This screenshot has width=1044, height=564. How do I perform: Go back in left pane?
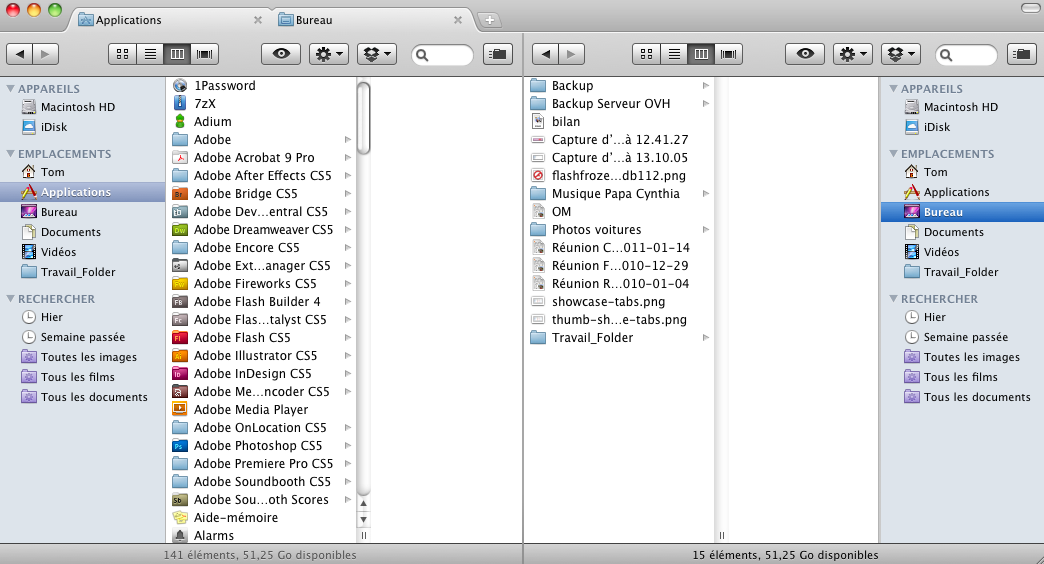click(x=20, y=54)
